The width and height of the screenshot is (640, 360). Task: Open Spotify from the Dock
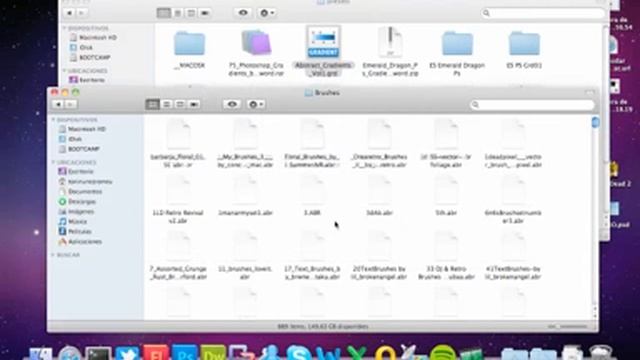[443, 353]
